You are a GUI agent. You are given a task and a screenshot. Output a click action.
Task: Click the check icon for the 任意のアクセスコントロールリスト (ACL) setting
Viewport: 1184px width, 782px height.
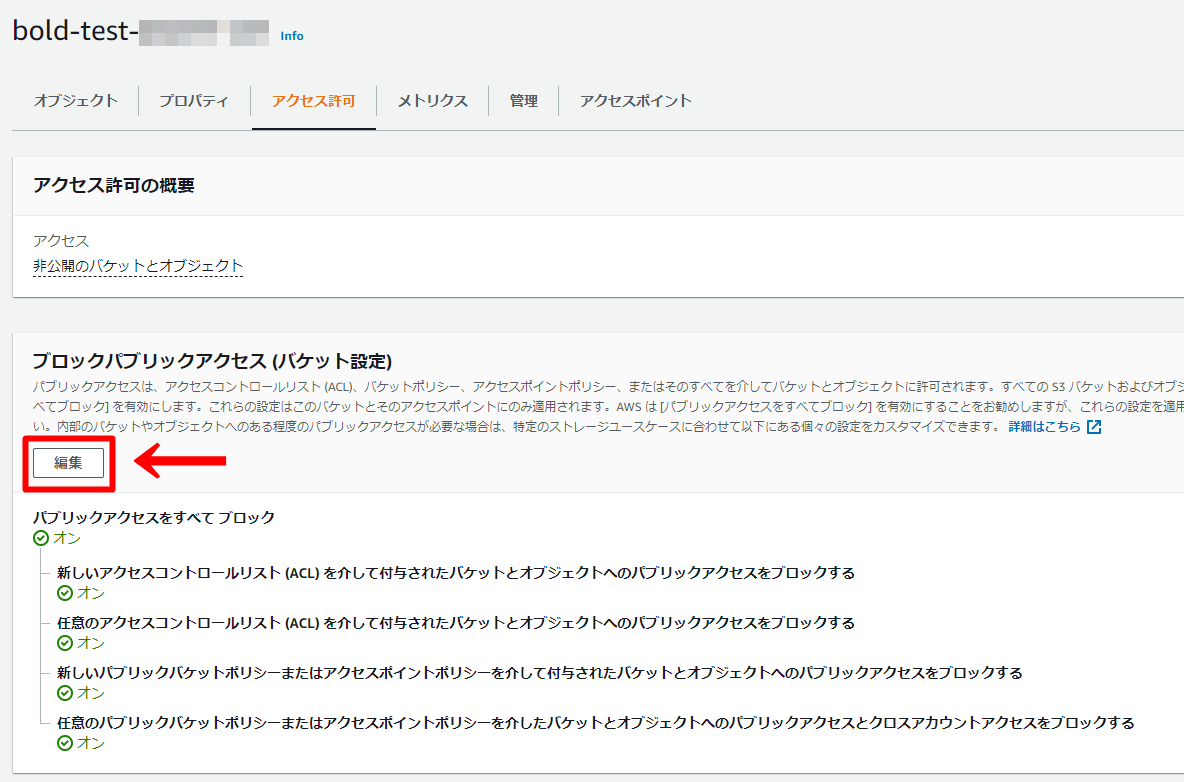point(65,643)
